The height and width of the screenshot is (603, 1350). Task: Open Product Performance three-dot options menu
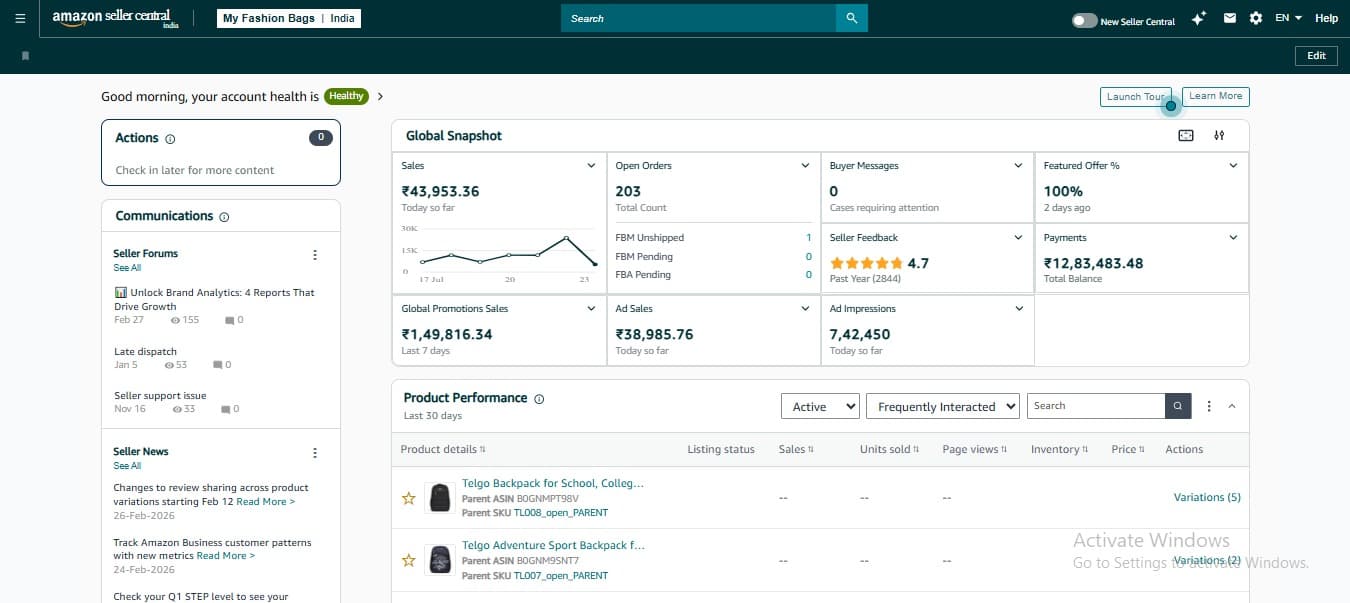pos(1209,406)
